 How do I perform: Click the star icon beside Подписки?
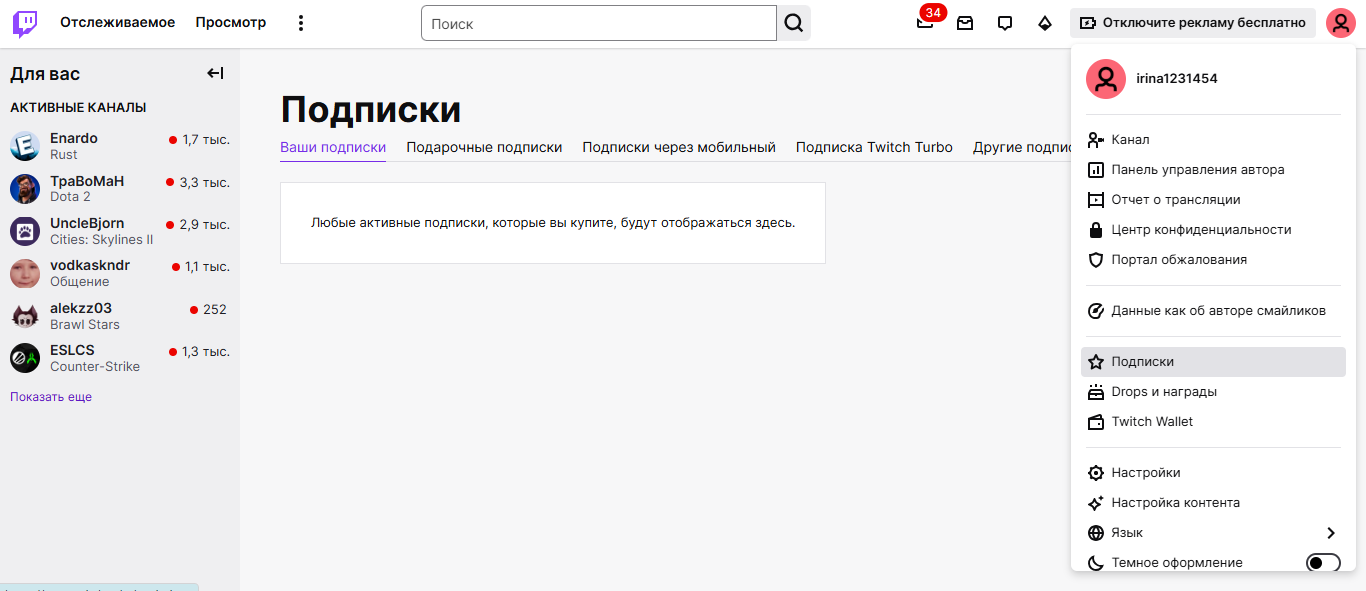pyautogui.click(x=1095, y=362)
